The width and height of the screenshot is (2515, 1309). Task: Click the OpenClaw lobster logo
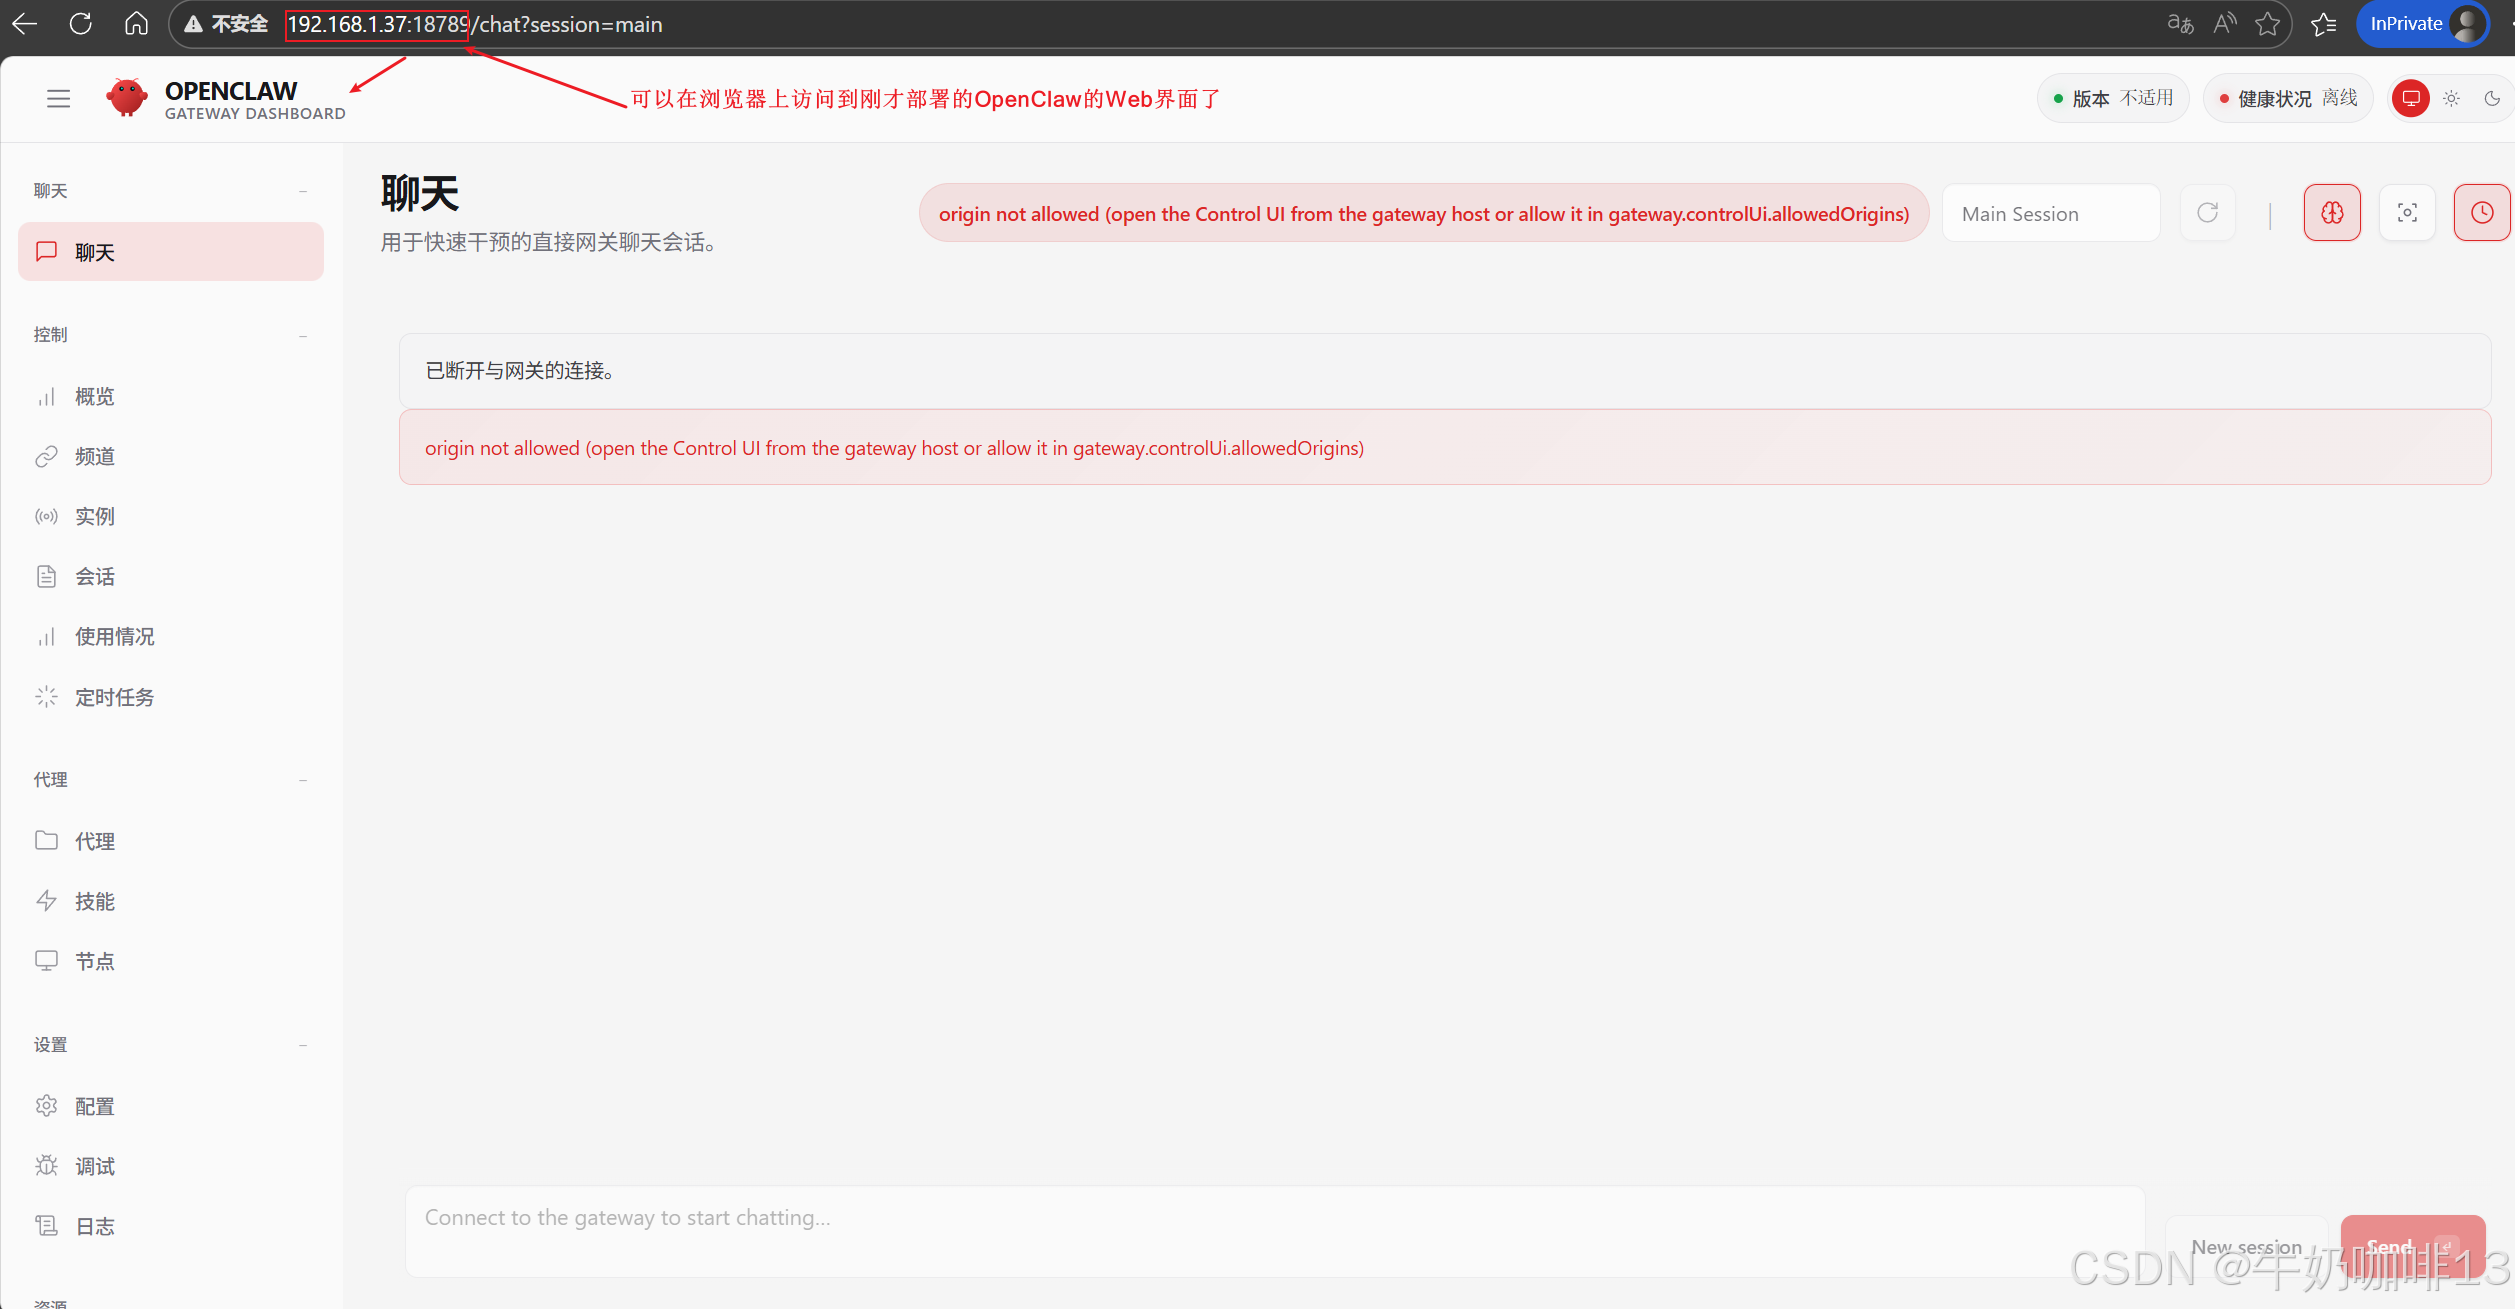(x=127, y=98)
